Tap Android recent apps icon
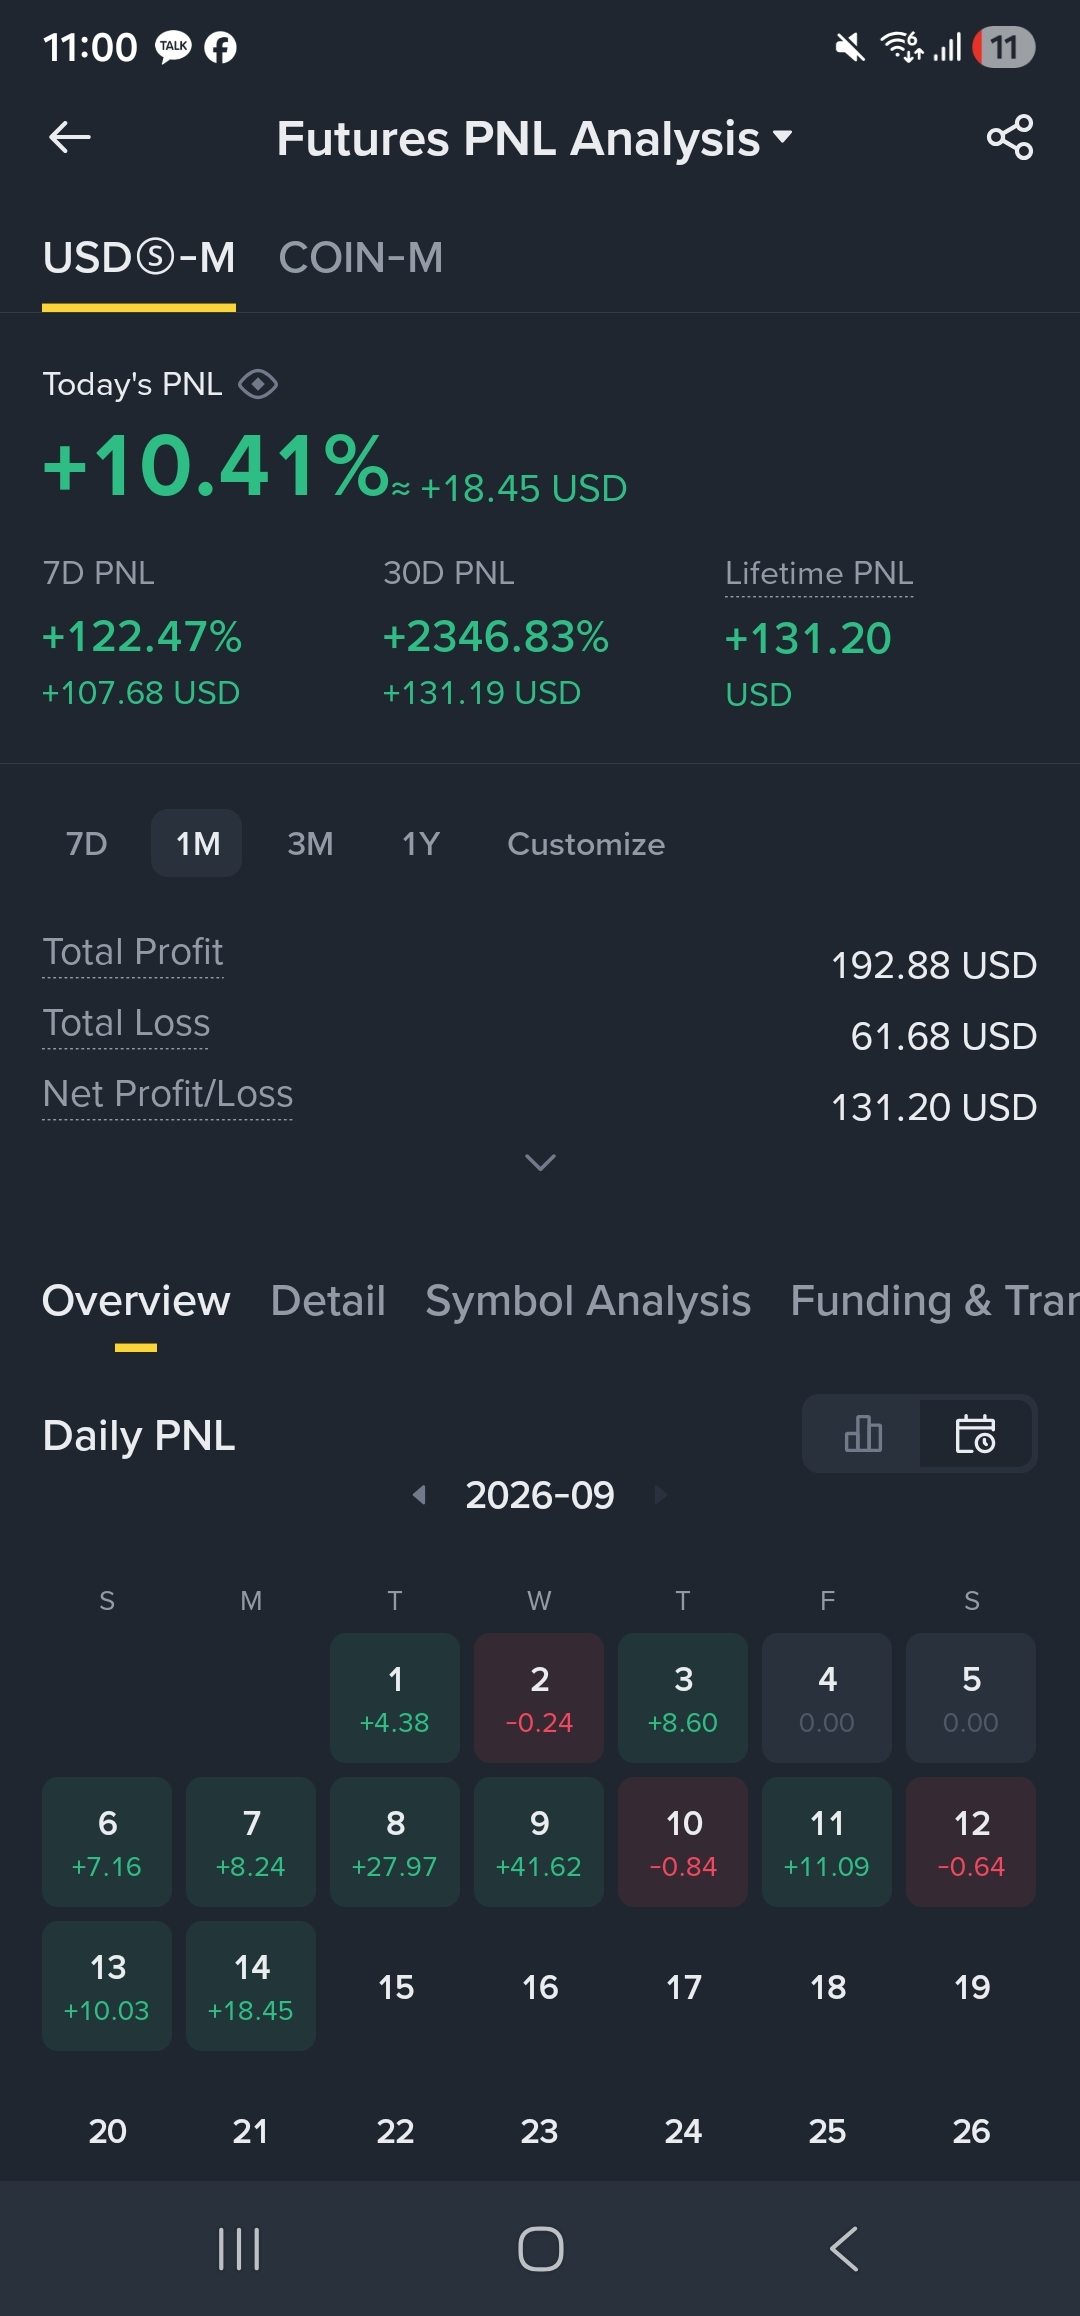Screen dimensions: 1080x2316 click(239, 2249)
